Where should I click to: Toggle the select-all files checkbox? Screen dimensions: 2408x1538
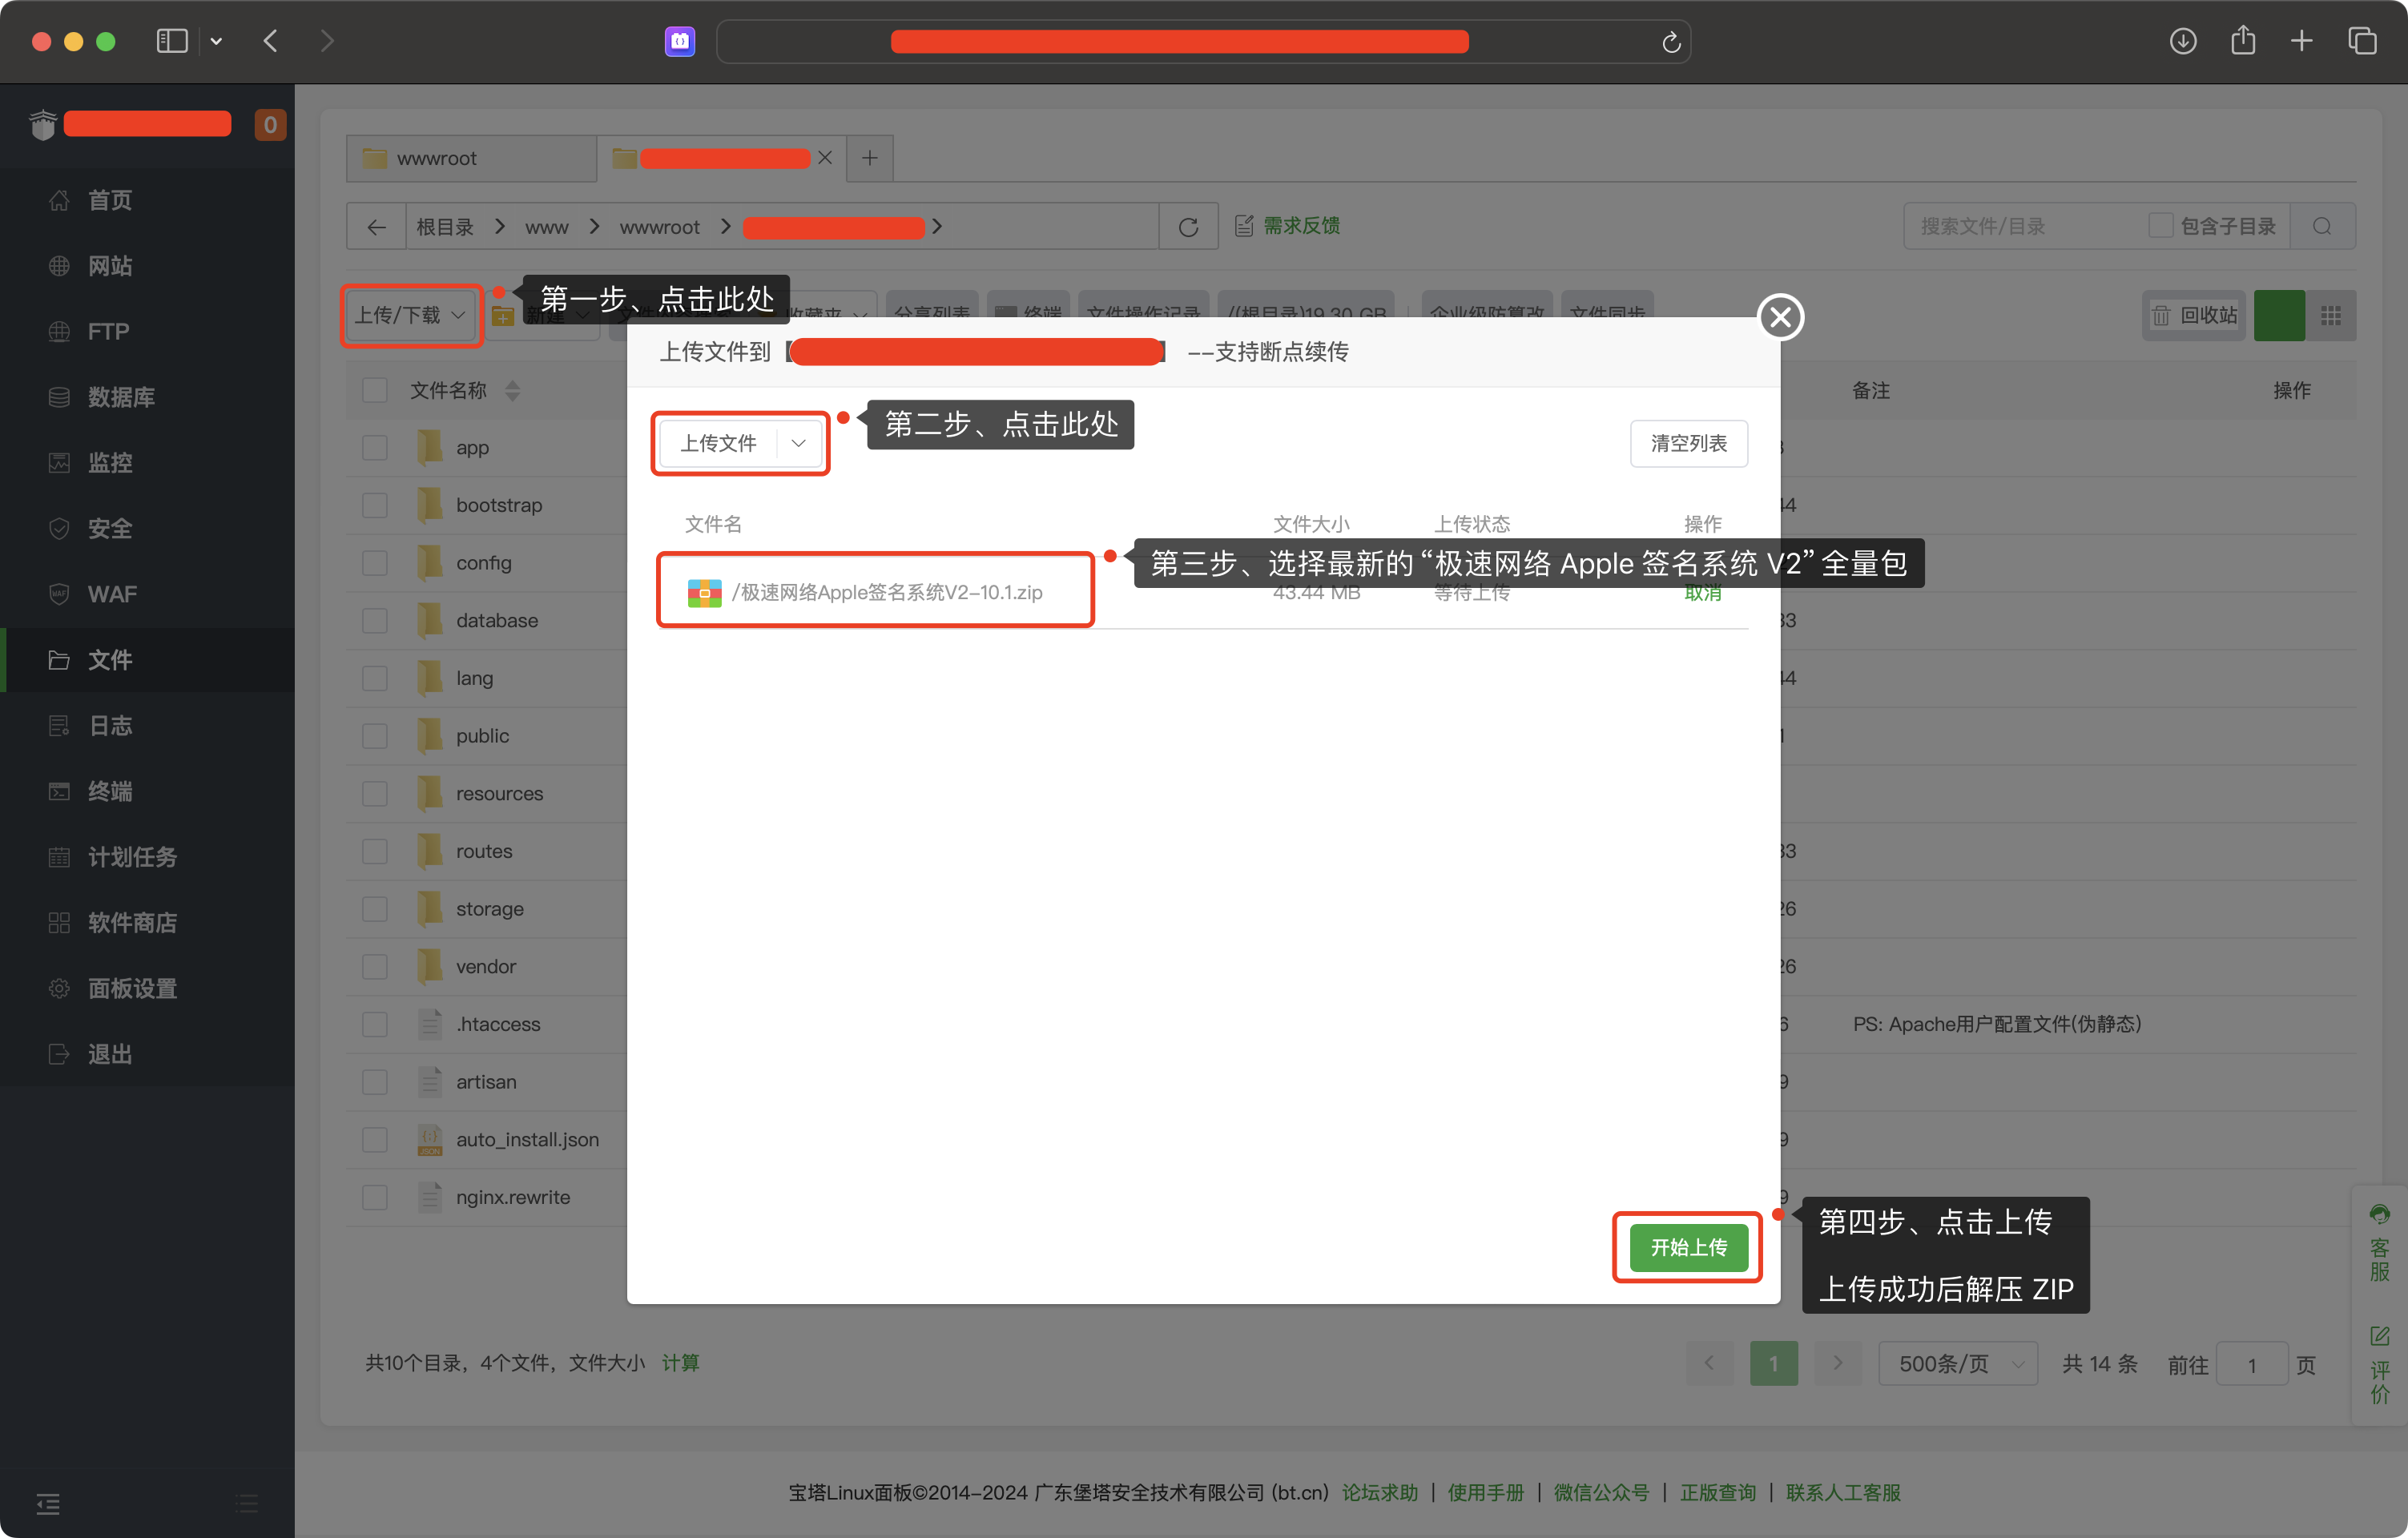(x=375, y=390)
